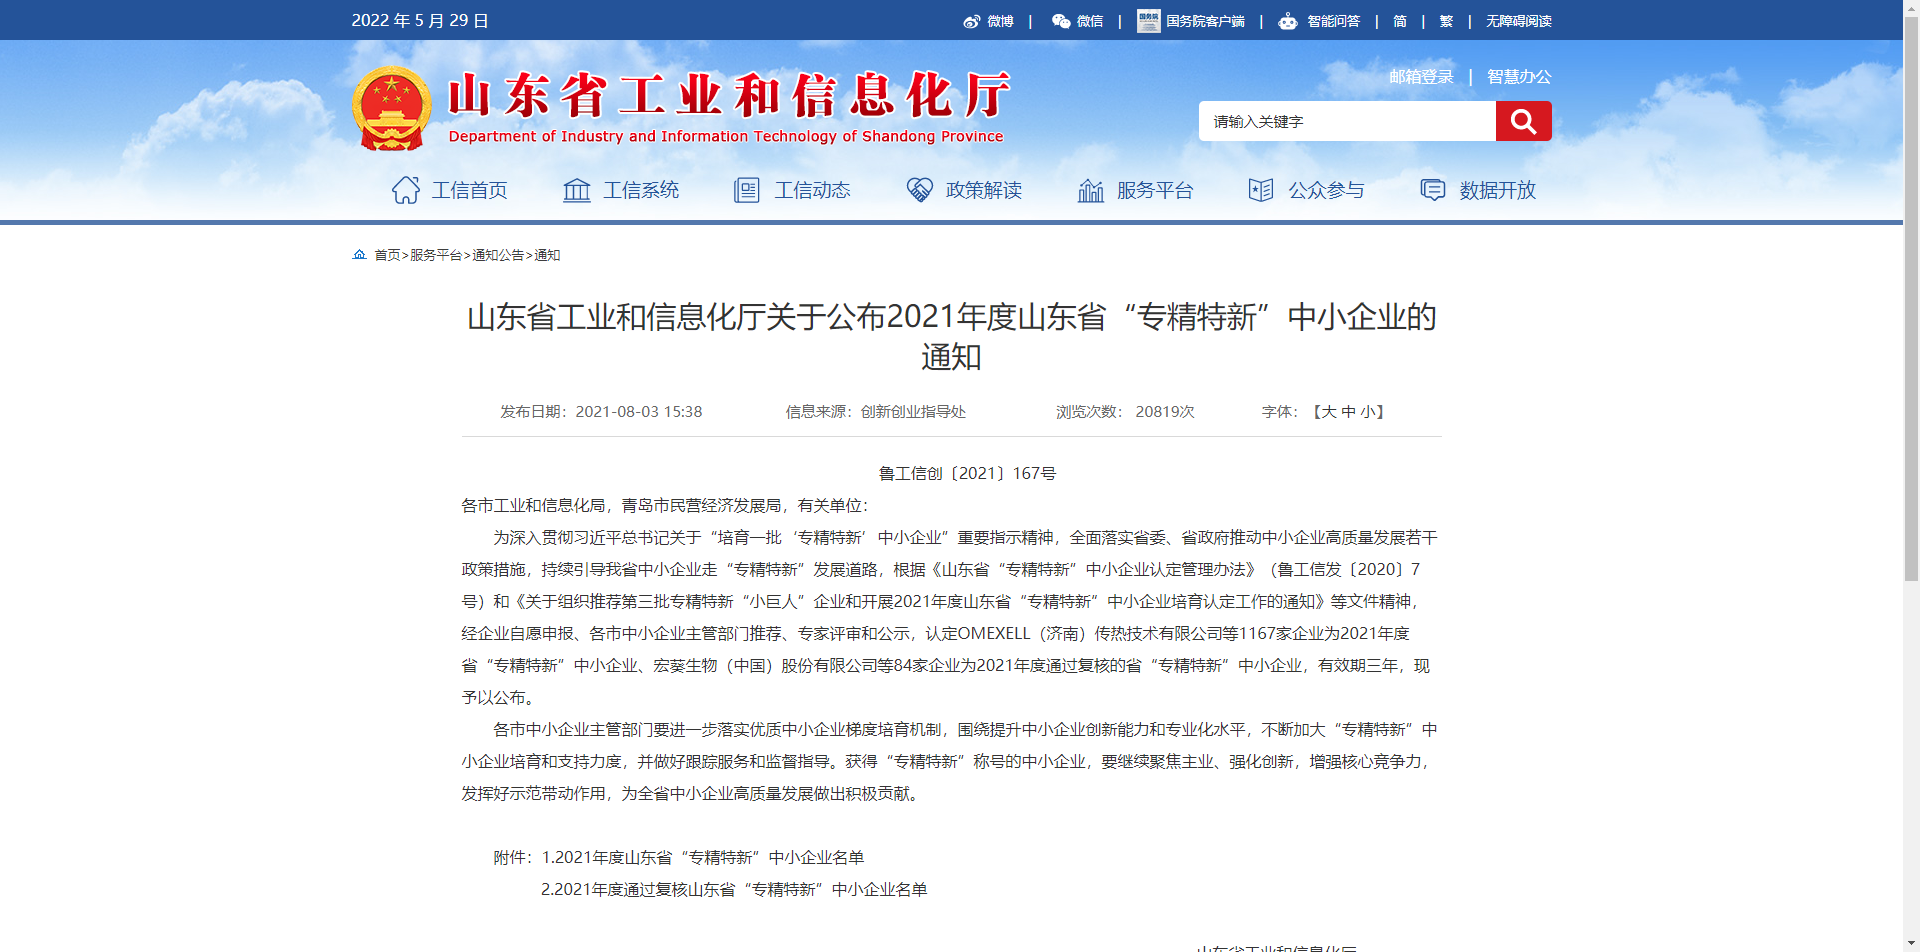Switch to traditional Chinese with 繁
The image size is (1920, 952).
1446,21
